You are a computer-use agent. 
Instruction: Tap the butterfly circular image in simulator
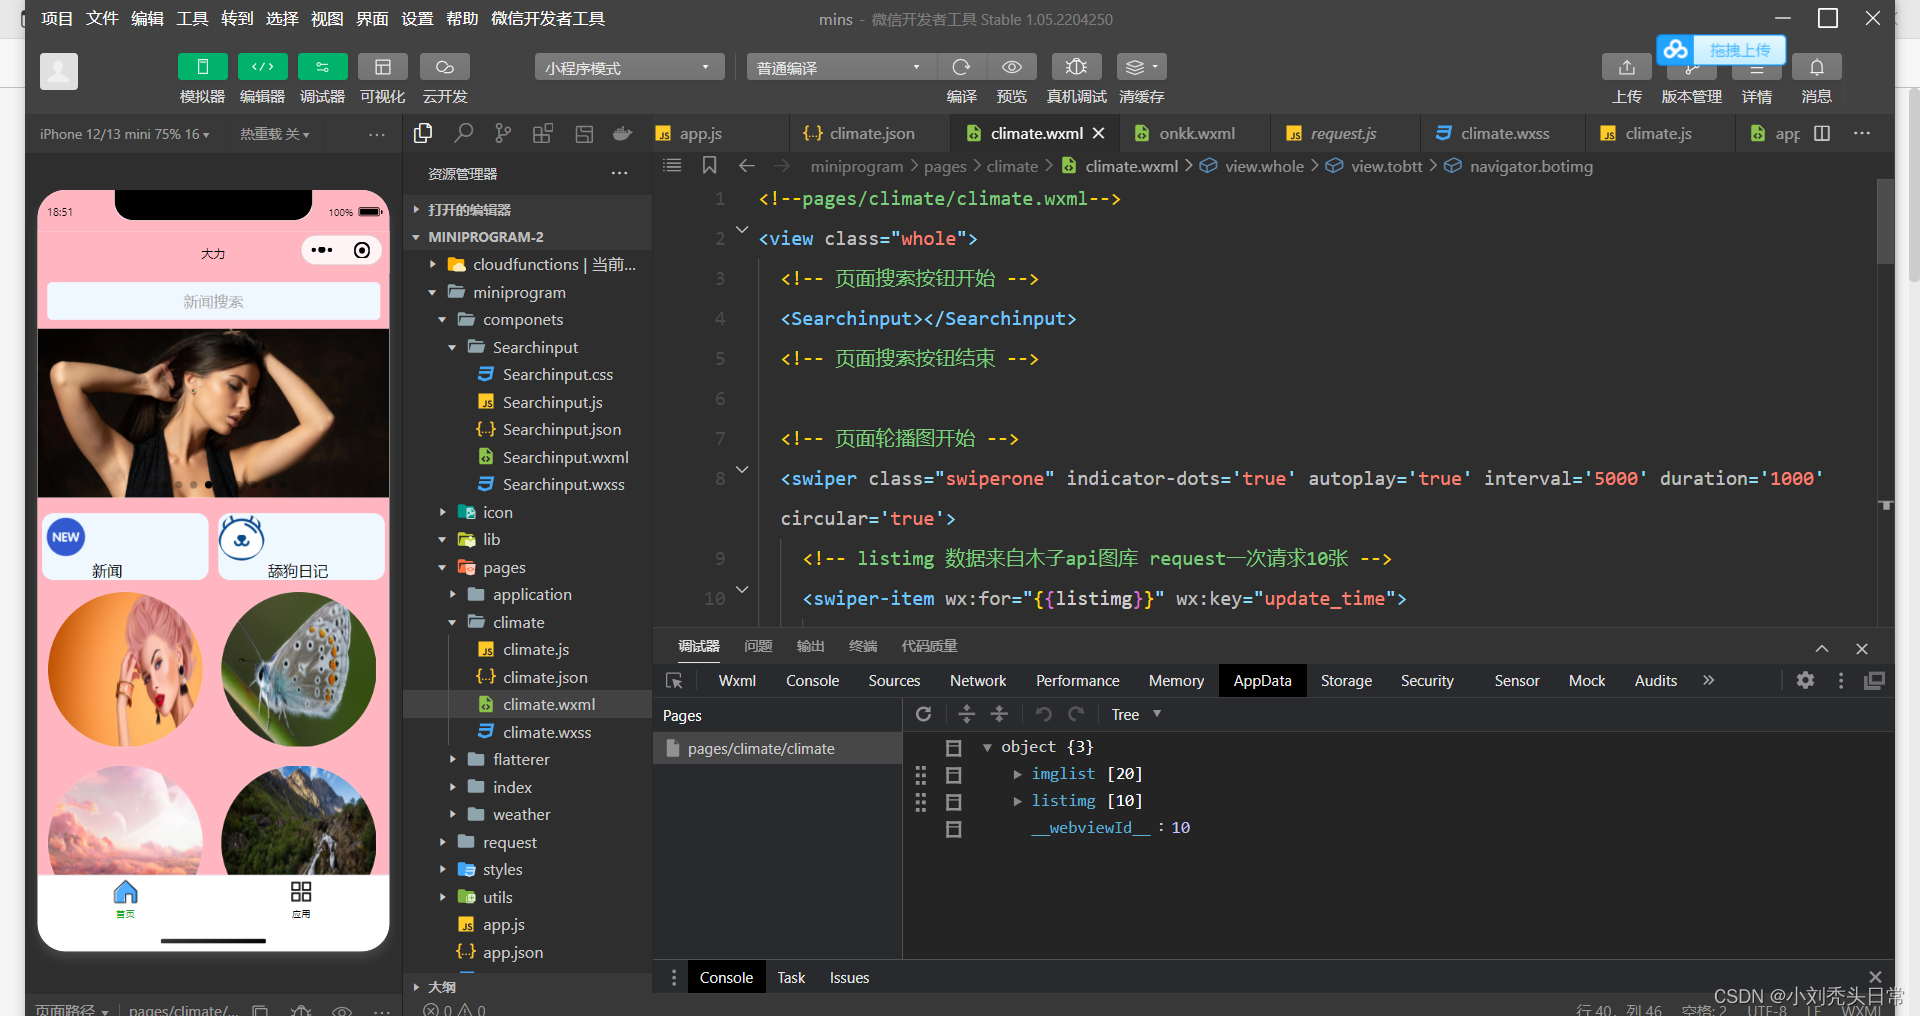pos(299,669)
